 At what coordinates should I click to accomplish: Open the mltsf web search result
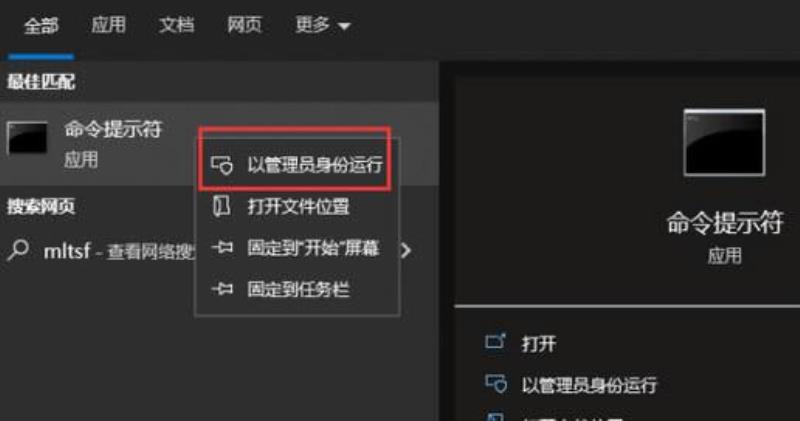[x=101, y=251]
